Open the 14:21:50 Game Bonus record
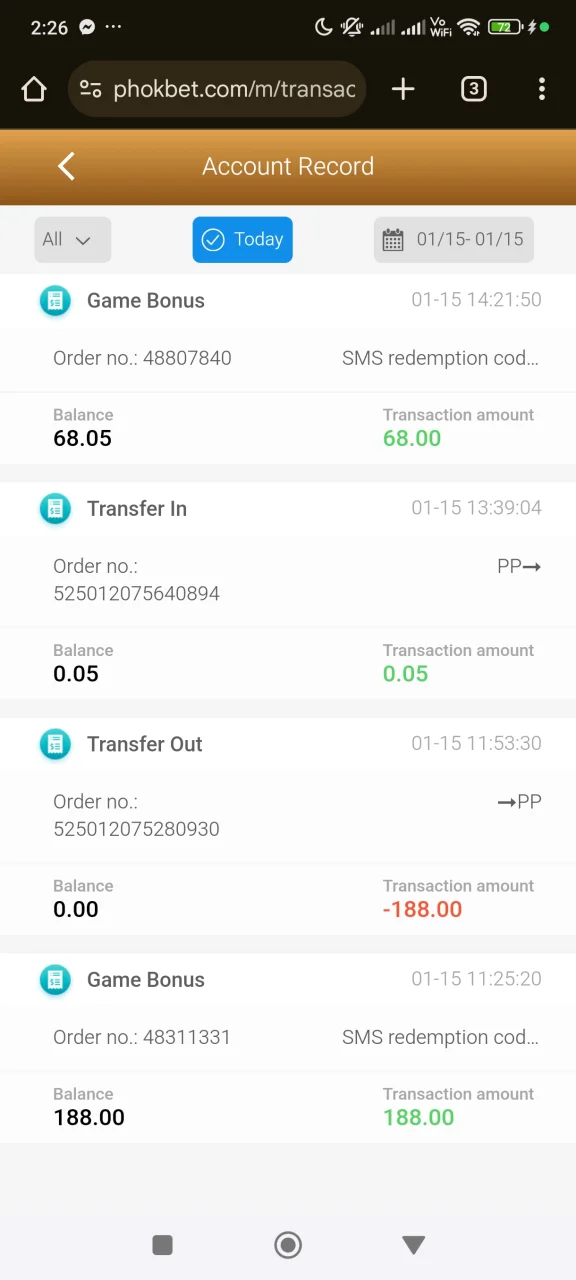Screen dimensions: 576x1280 (288, 369)
